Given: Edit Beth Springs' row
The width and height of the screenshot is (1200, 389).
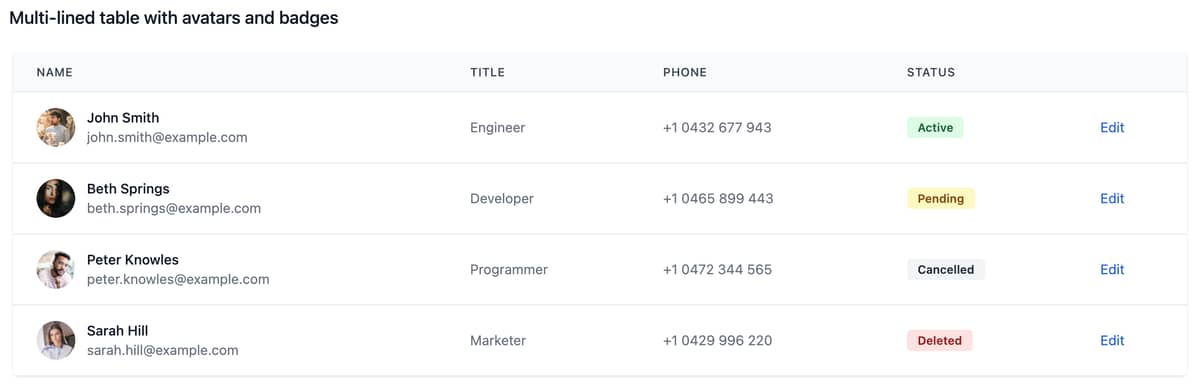Looking at the screenshot, I should pos(1112,198).
